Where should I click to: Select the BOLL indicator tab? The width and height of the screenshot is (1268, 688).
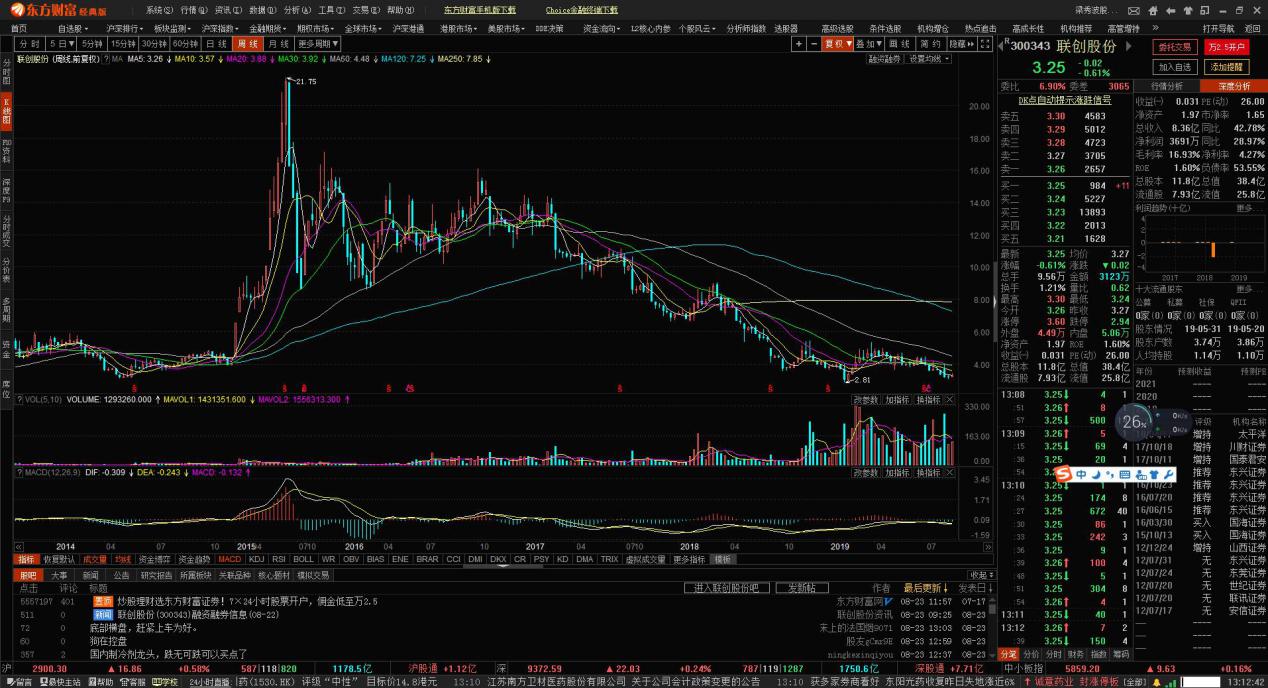[305, 560]
